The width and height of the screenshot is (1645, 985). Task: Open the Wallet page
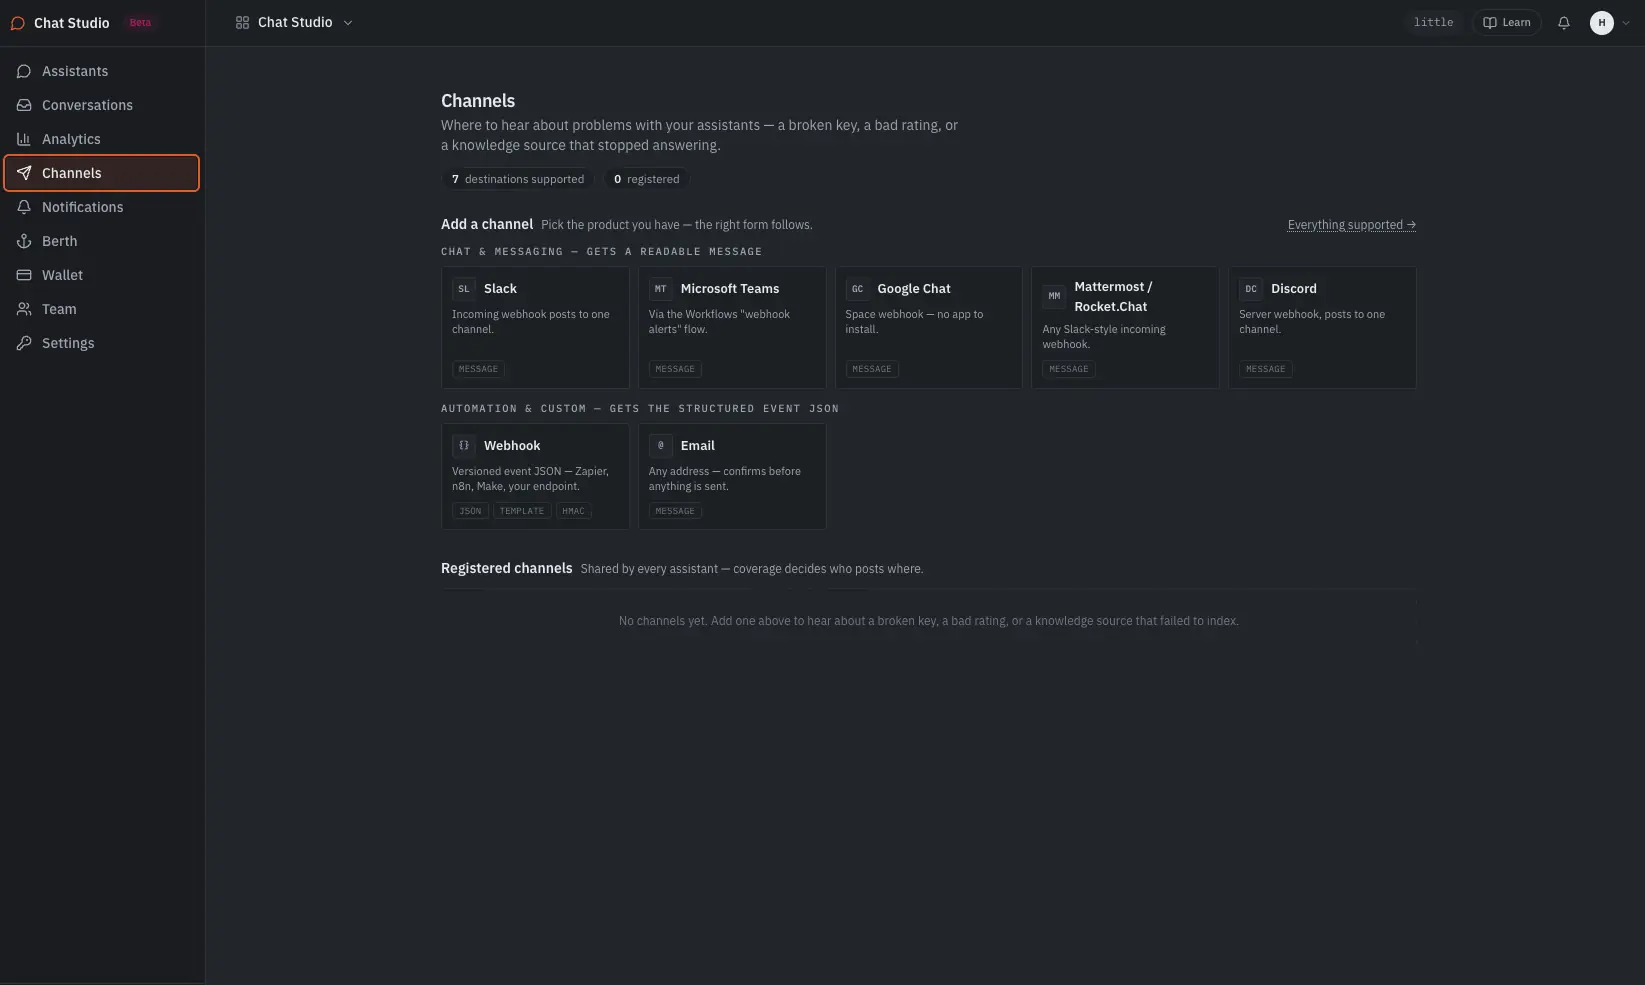tap(102, 275)
